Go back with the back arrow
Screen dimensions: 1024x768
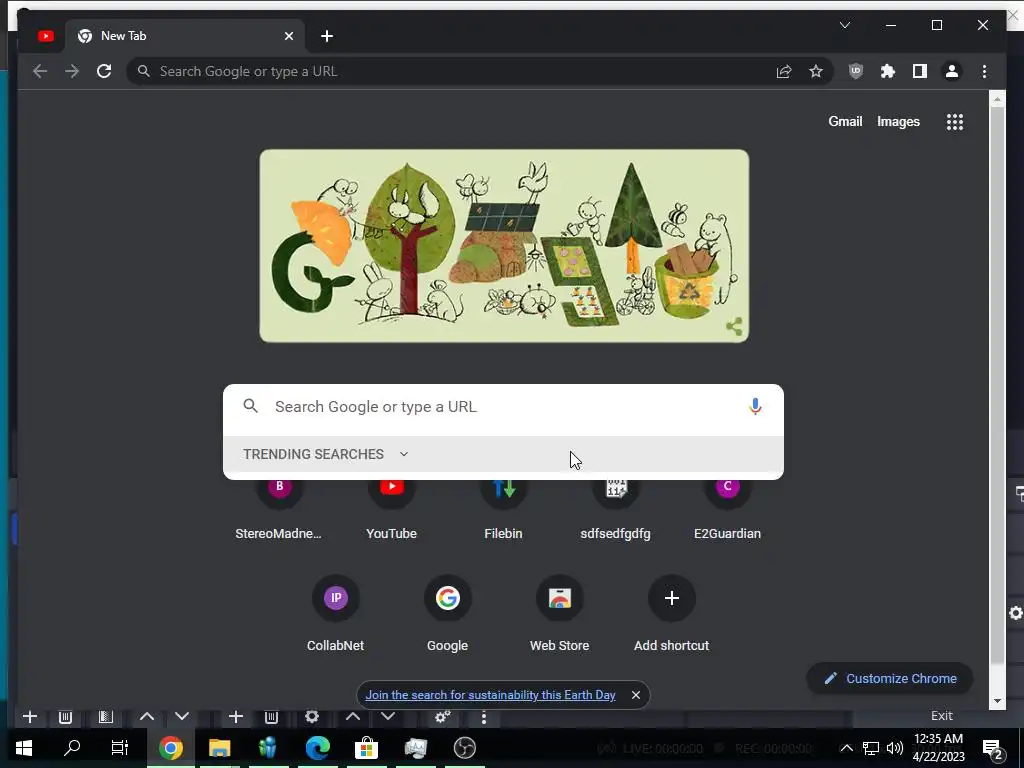click(x=40, y=71)
